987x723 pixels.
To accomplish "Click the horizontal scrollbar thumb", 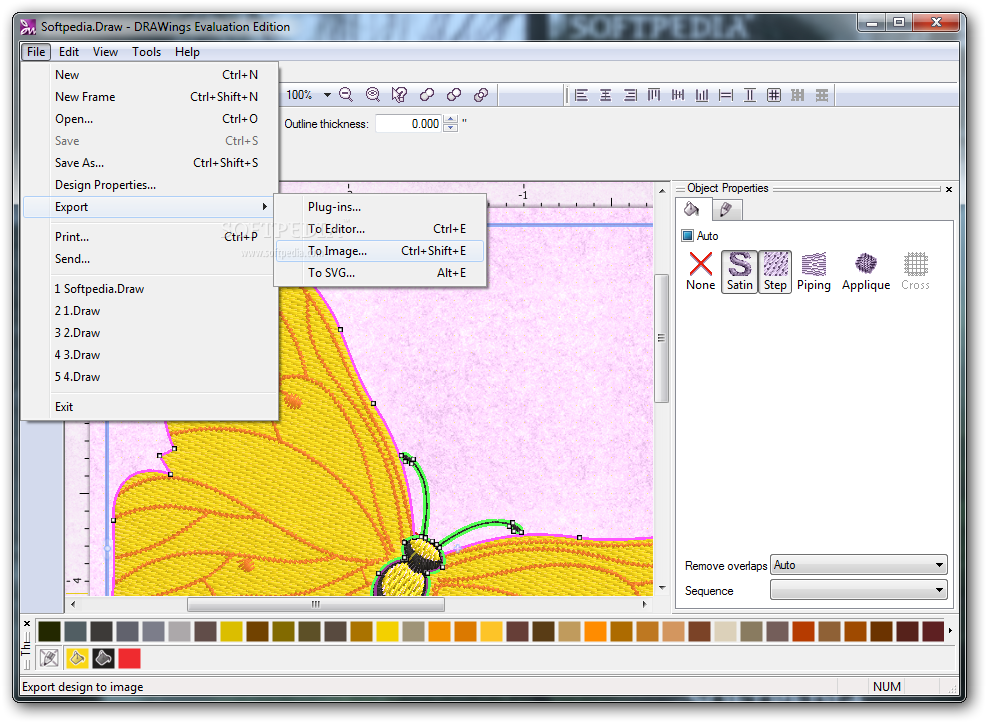I will (316, 604).
